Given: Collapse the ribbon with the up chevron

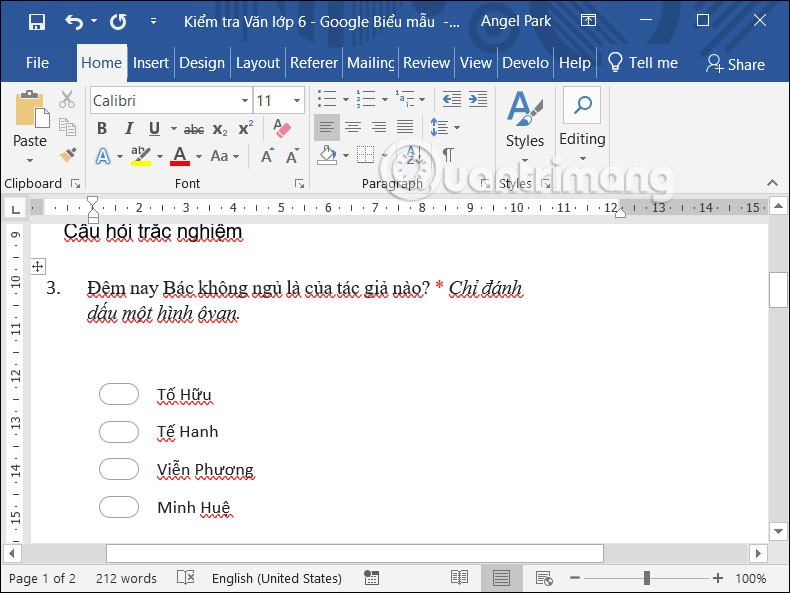Looking at the screenshot, I should pos(772,183).
